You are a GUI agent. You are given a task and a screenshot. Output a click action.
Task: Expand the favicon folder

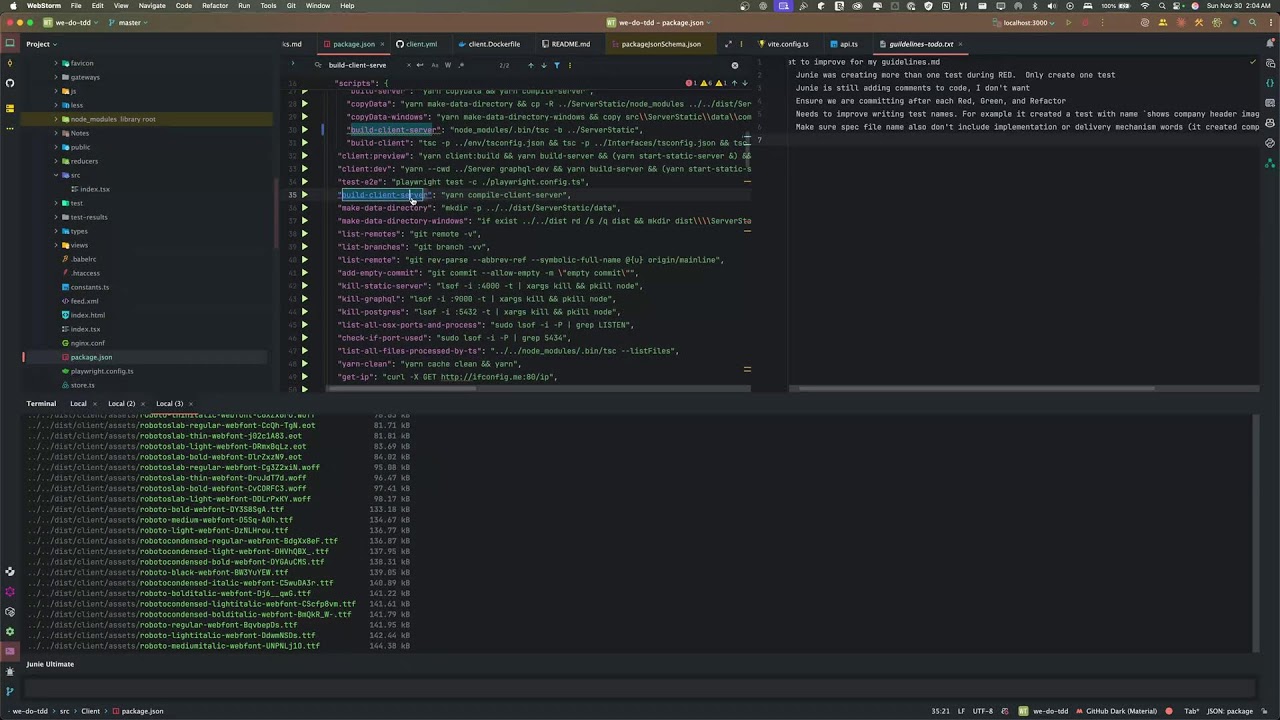coord(56,63)
